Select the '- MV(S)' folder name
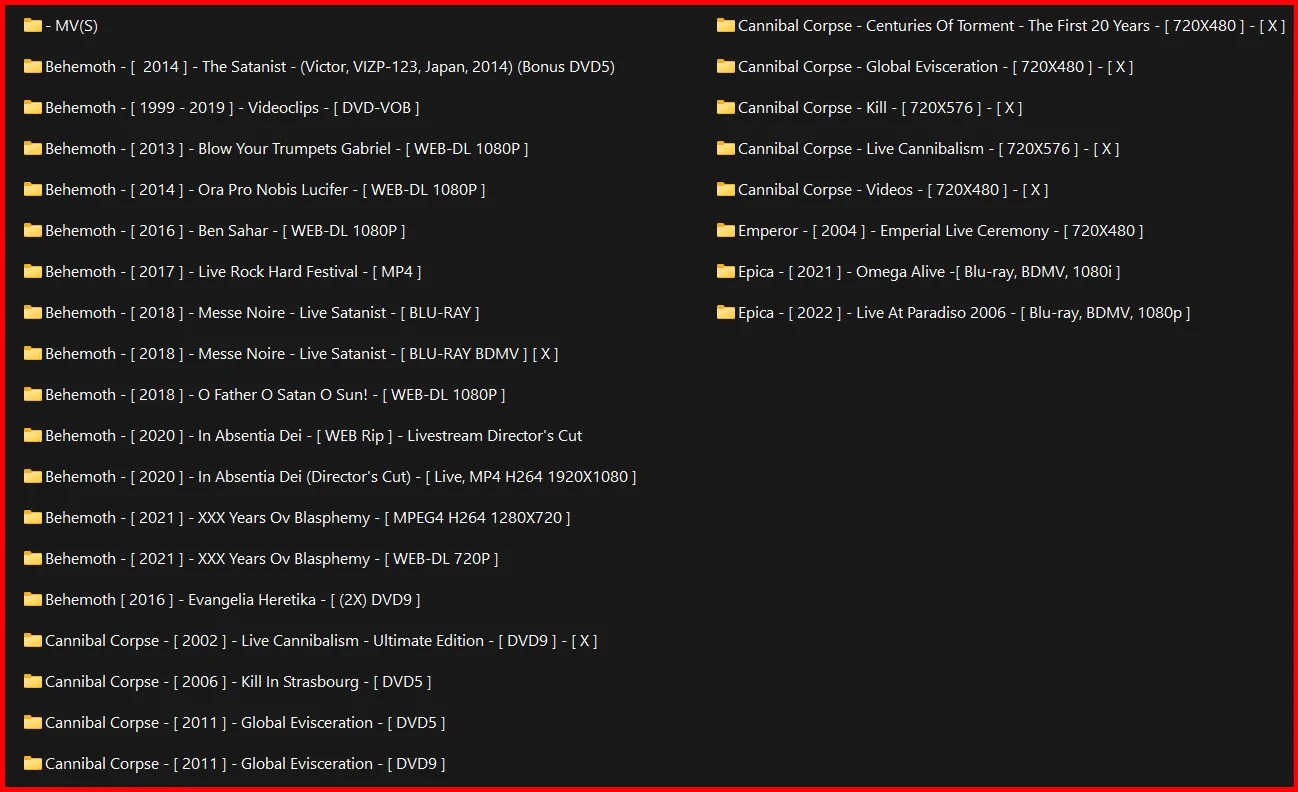 (x=71, y=26)
